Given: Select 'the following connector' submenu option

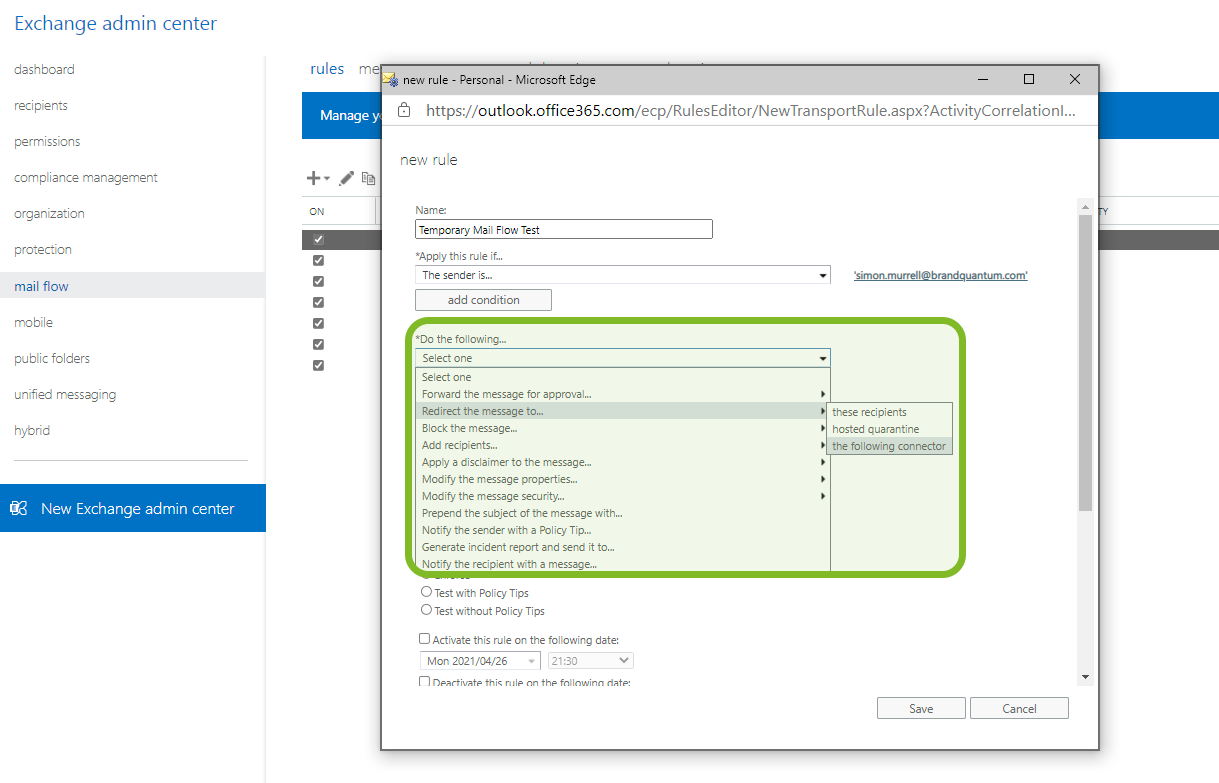Looking at the screenshot, I should point(890,446).
